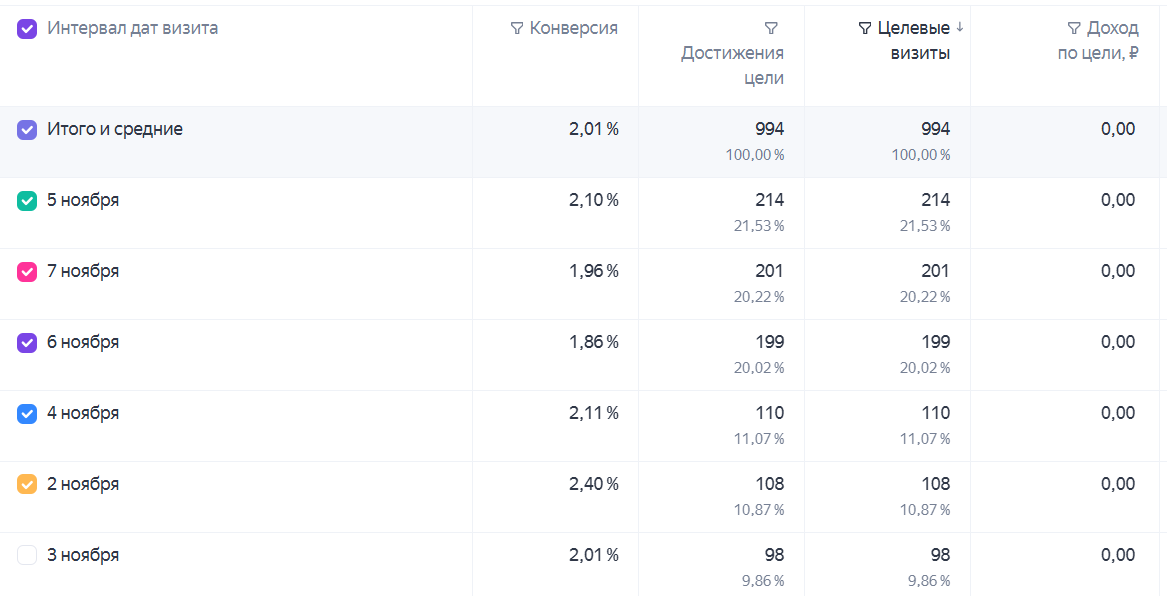
Task: Sort by Доход по цели column header
Action: [1099, 41]
